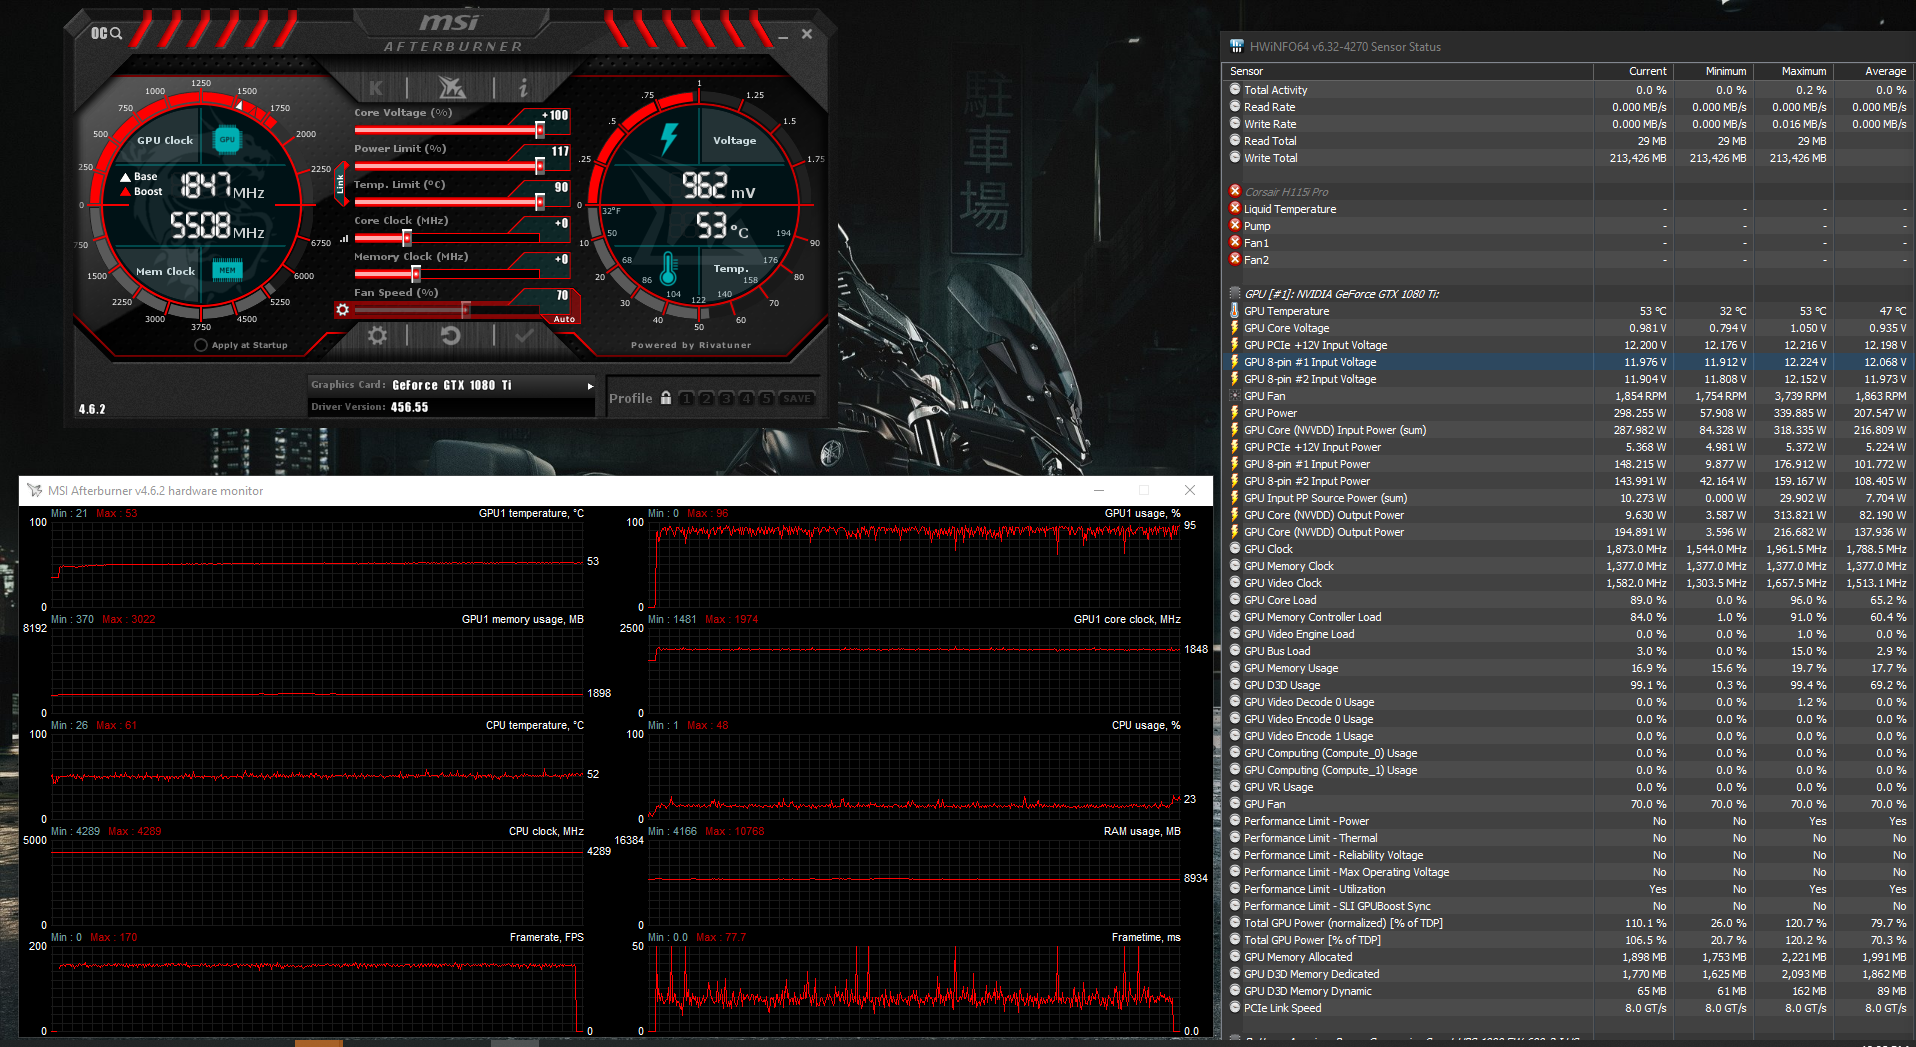Image resolution: width=1916 pixels, height=1047 pixels.
Task: Expand the Graphics Card selector arrow
Action: click(x=590, y=386)
